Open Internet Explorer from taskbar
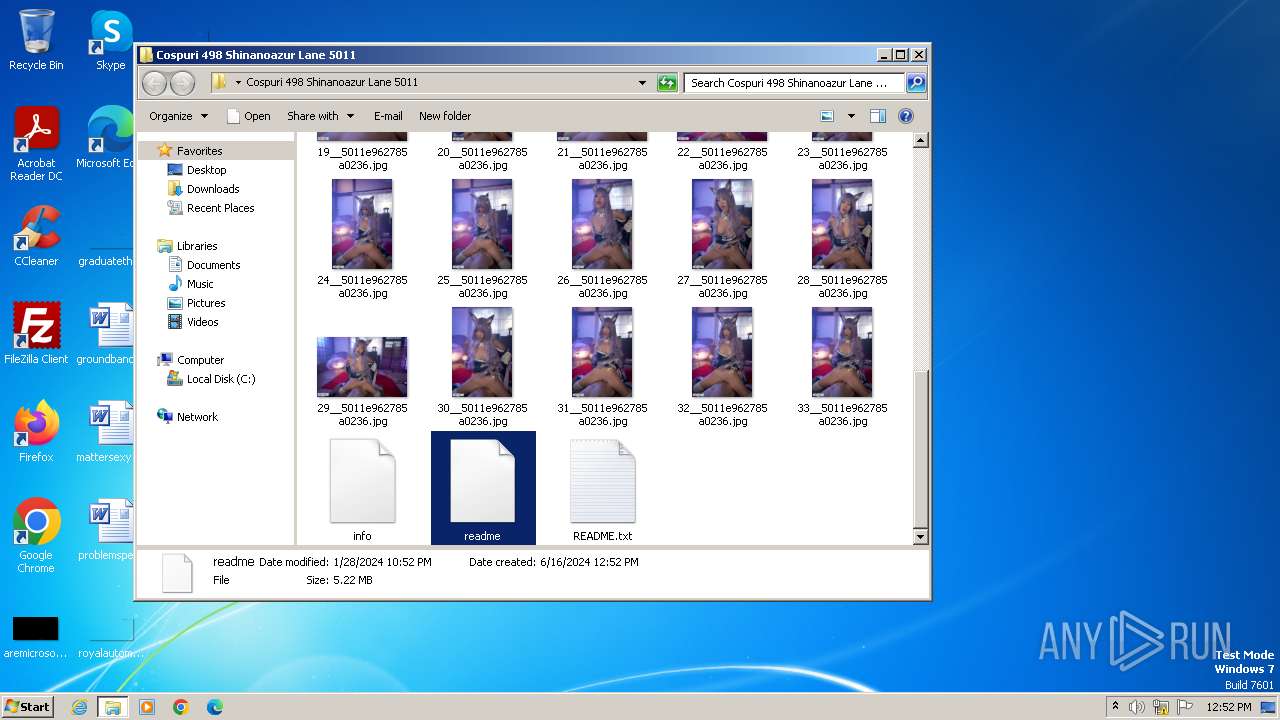 pyautogui.click(x=79, y=707)
